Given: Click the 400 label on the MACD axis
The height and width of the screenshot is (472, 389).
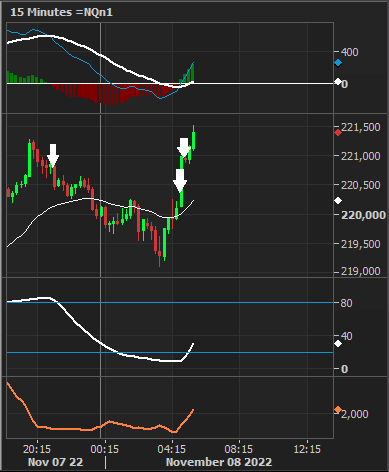Looking at the screenshot, I should click(350, 52).
